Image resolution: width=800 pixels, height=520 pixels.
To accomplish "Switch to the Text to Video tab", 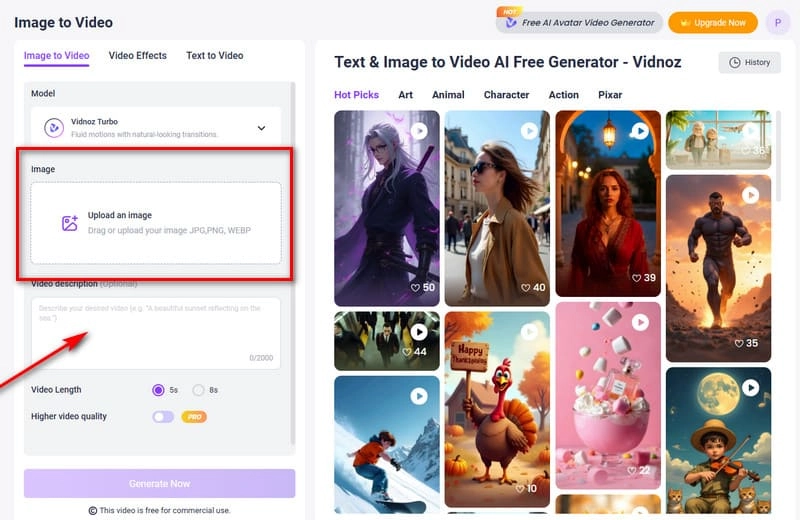I will 214,56.
